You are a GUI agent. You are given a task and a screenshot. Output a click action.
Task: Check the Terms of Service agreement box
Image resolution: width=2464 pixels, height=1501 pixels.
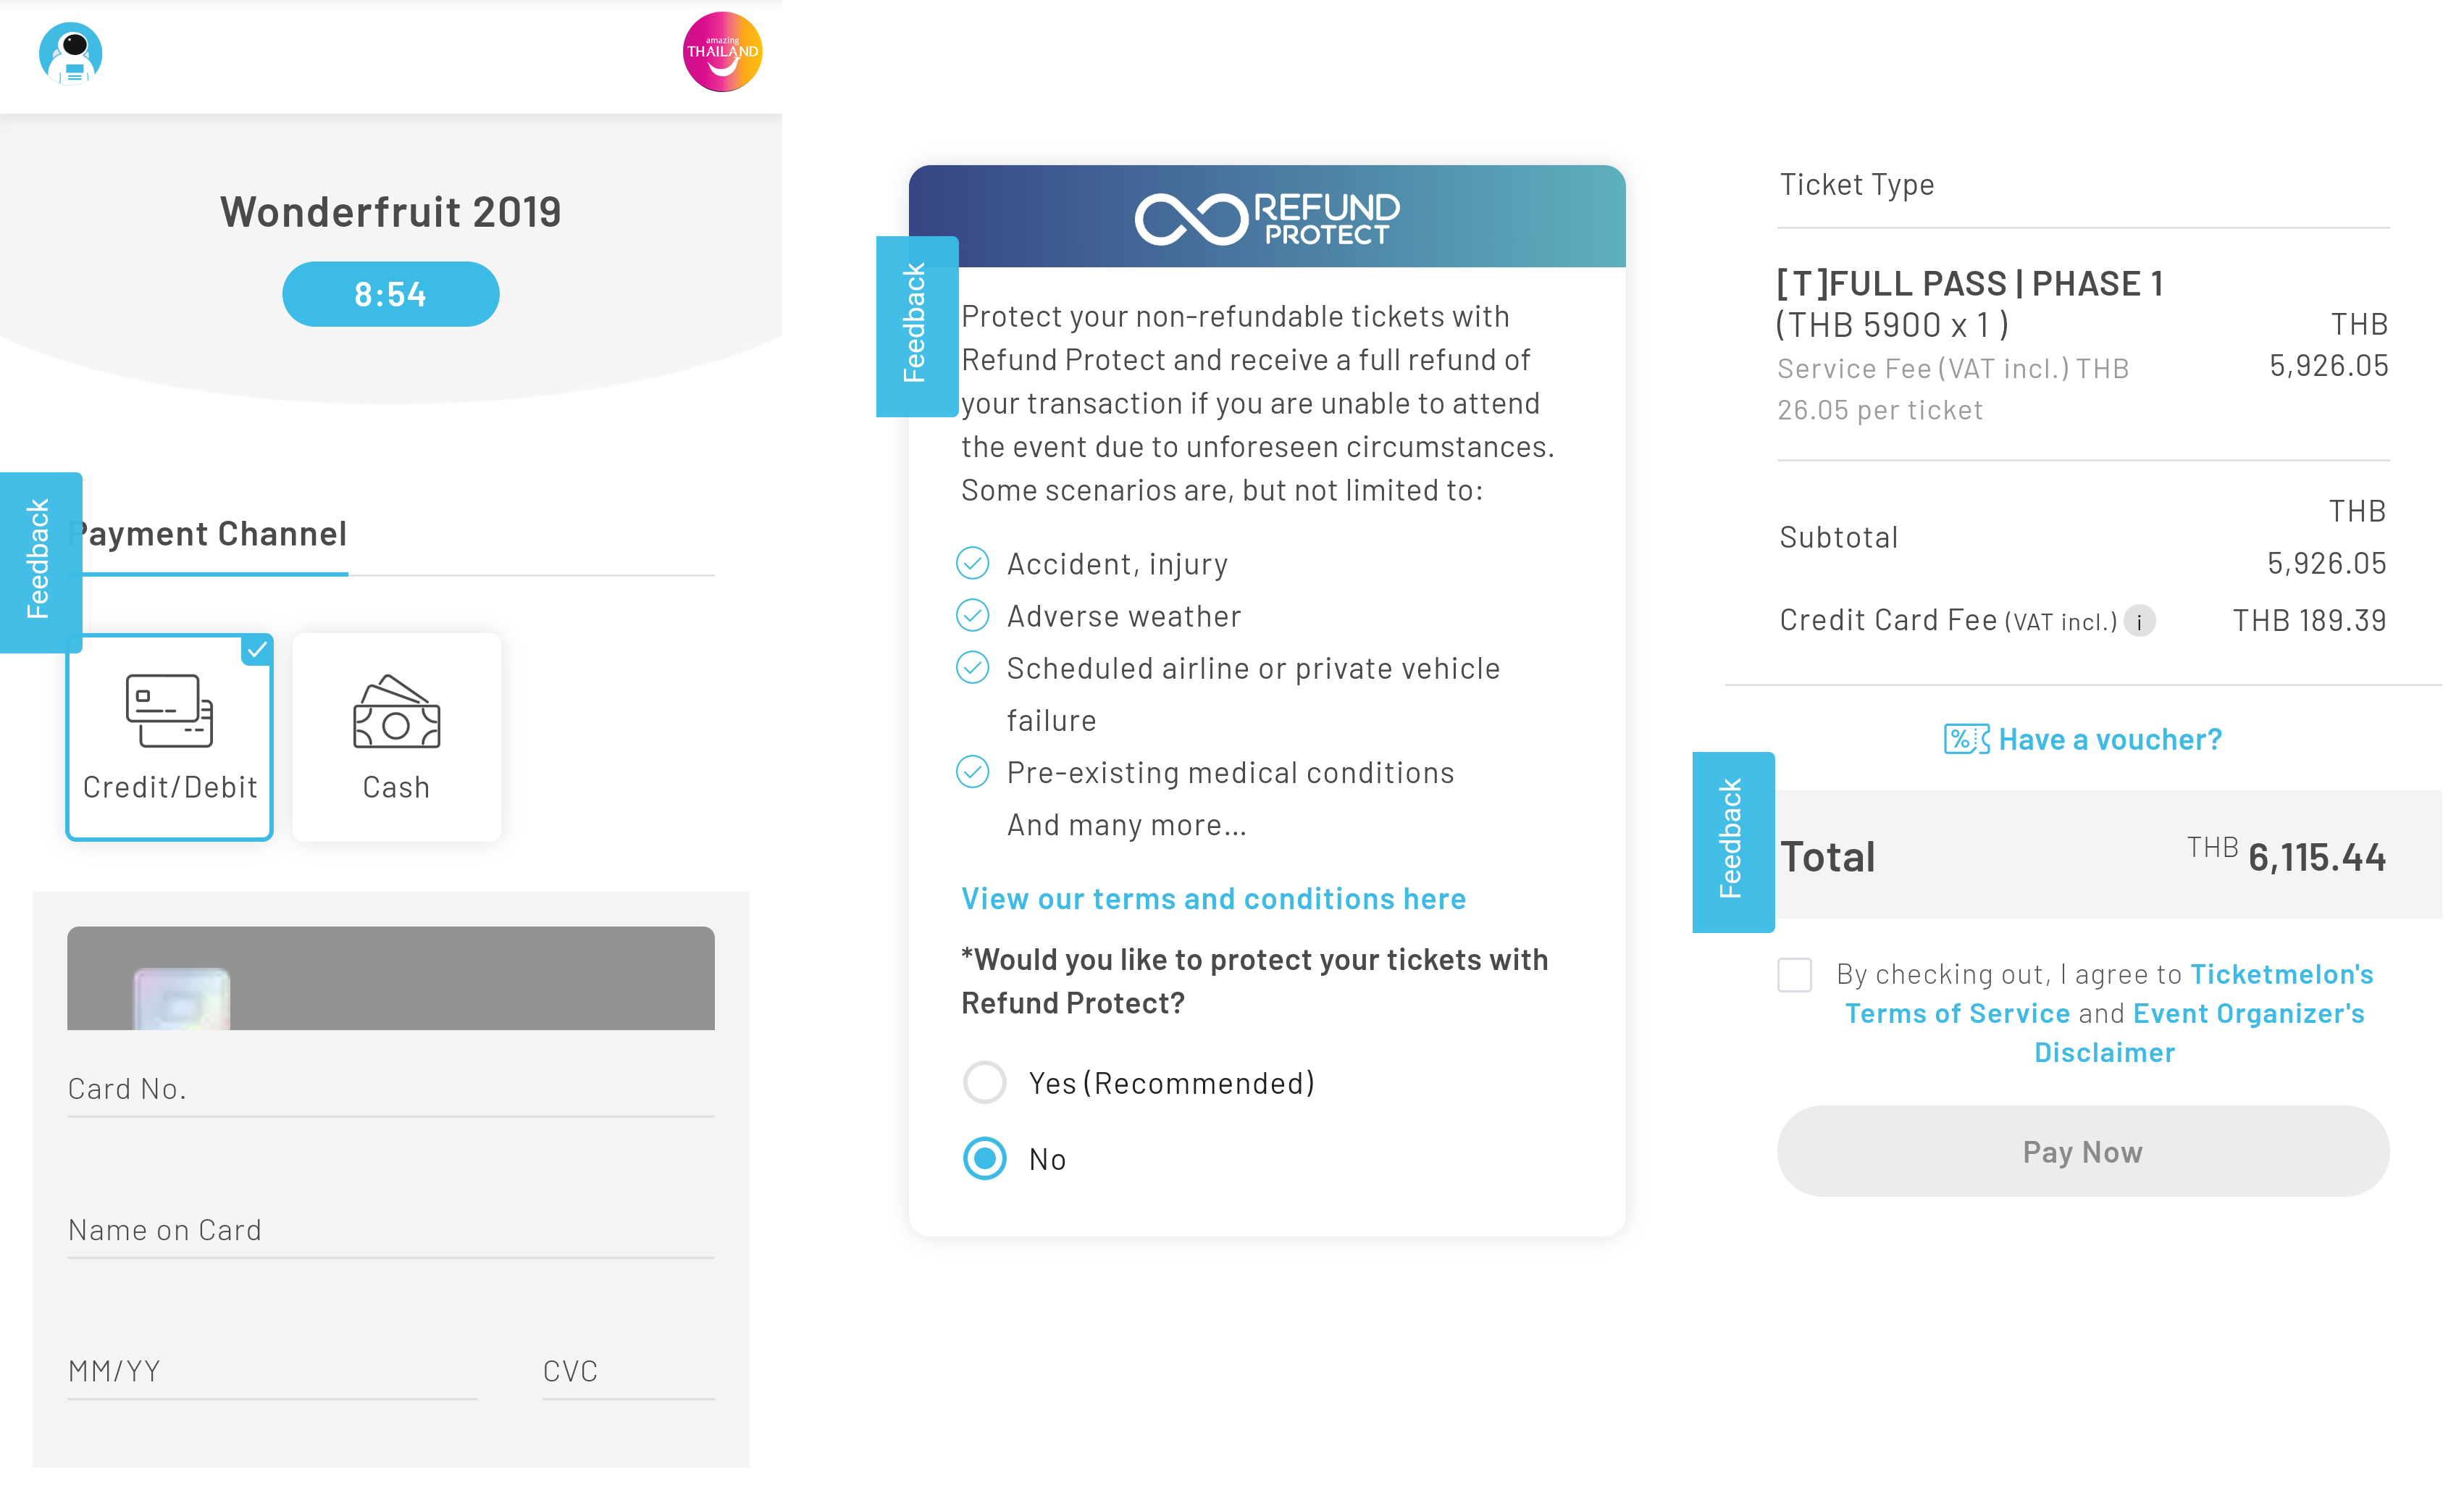click(1795, 974)
